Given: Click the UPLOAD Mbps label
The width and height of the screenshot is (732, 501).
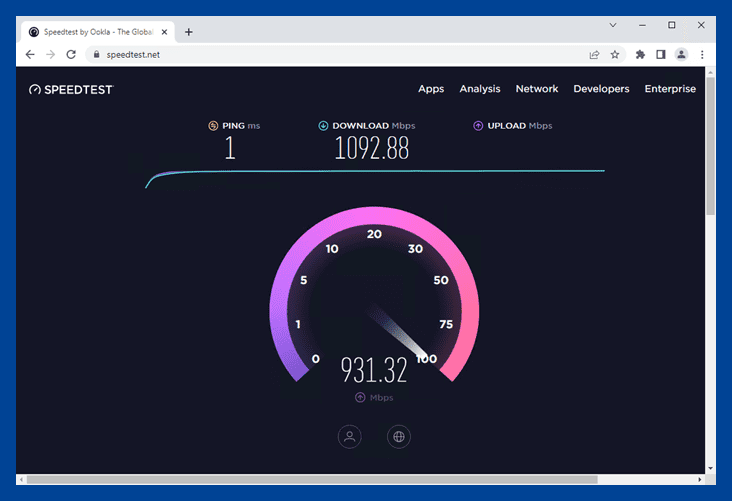Looking at the screenshot, I should pyautogui.click(x=520, y=126).
